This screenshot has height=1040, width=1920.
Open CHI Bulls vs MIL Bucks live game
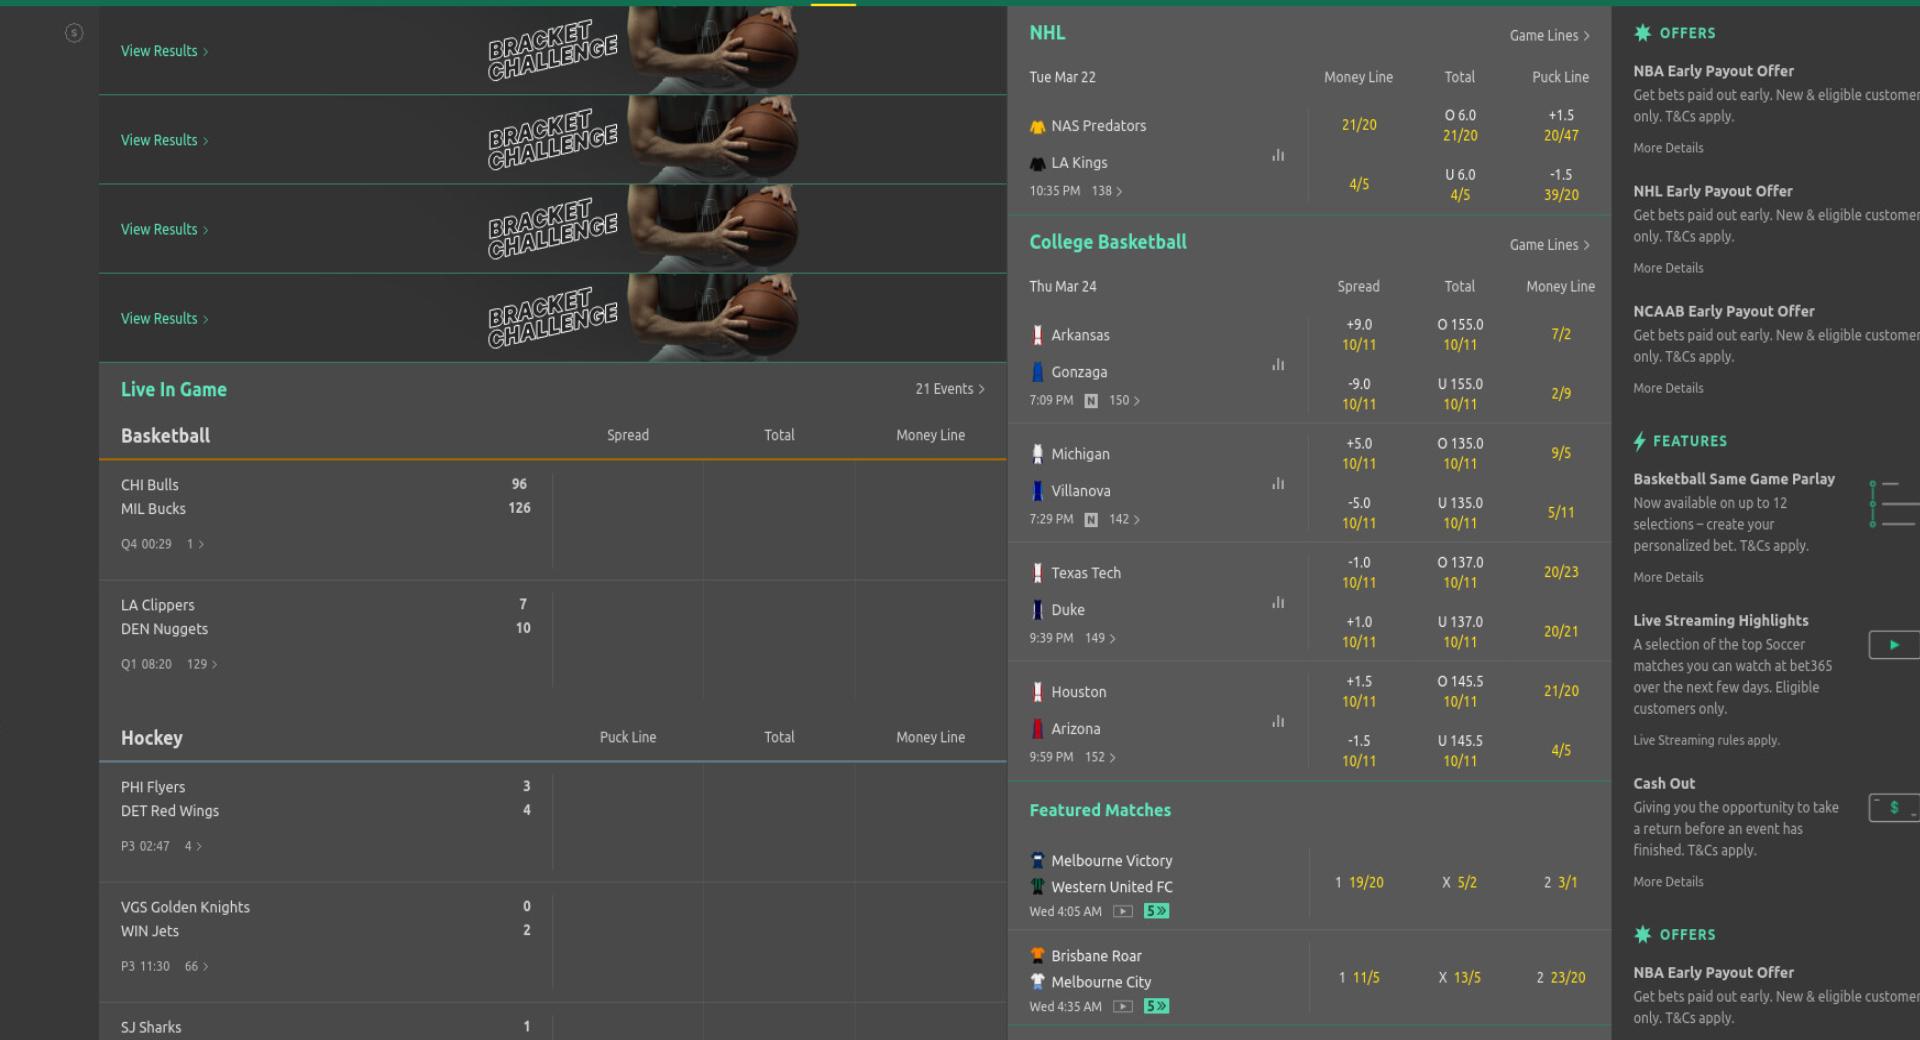tap(325, 520)
